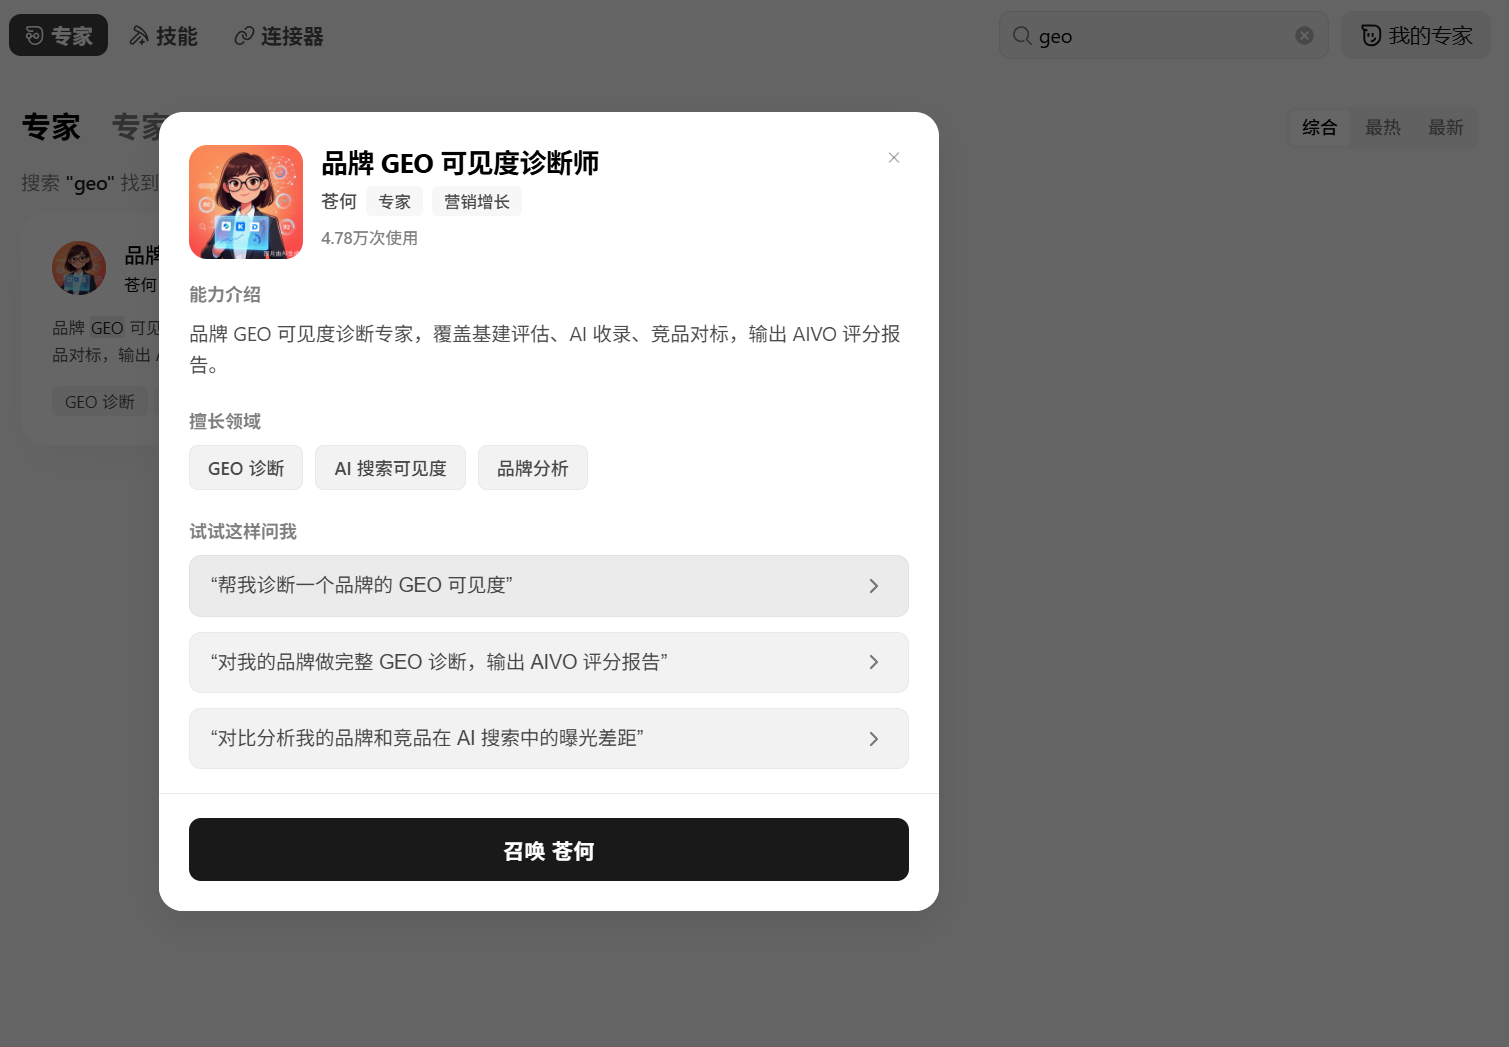Screen dimensions: 1509x1047
Task: Sort results by 最热
Action: pos(1383,128)
